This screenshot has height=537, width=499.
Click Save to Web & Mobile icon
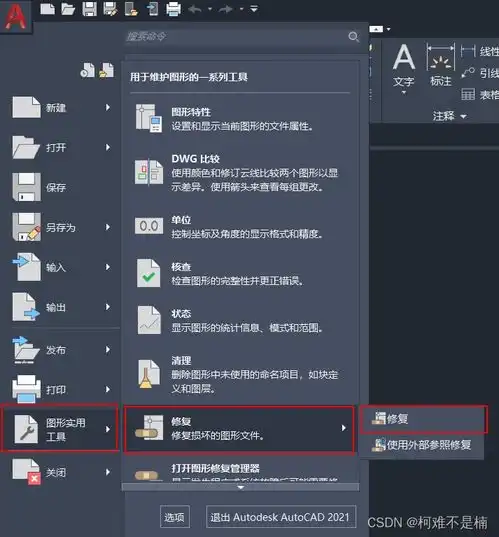(152, 9)
